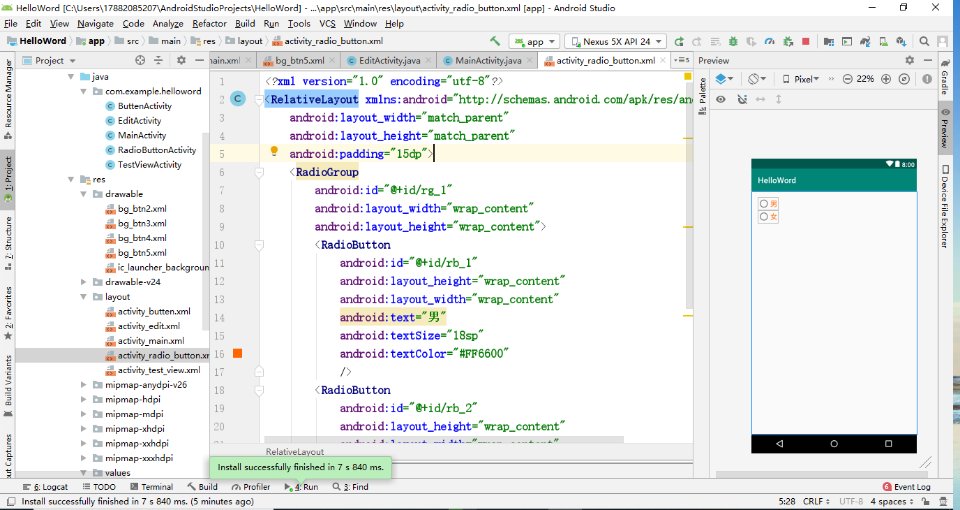The image size is (960, 510).
Task: Click the red Stop button in toolbar
Action: tap(806, 42)
